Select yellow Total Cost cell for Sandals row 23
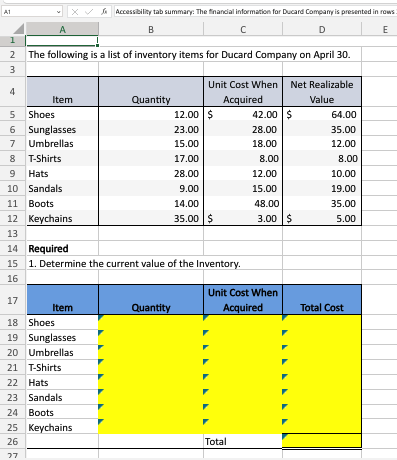Viewport: 397px width, 460px height. click(322, 397)
